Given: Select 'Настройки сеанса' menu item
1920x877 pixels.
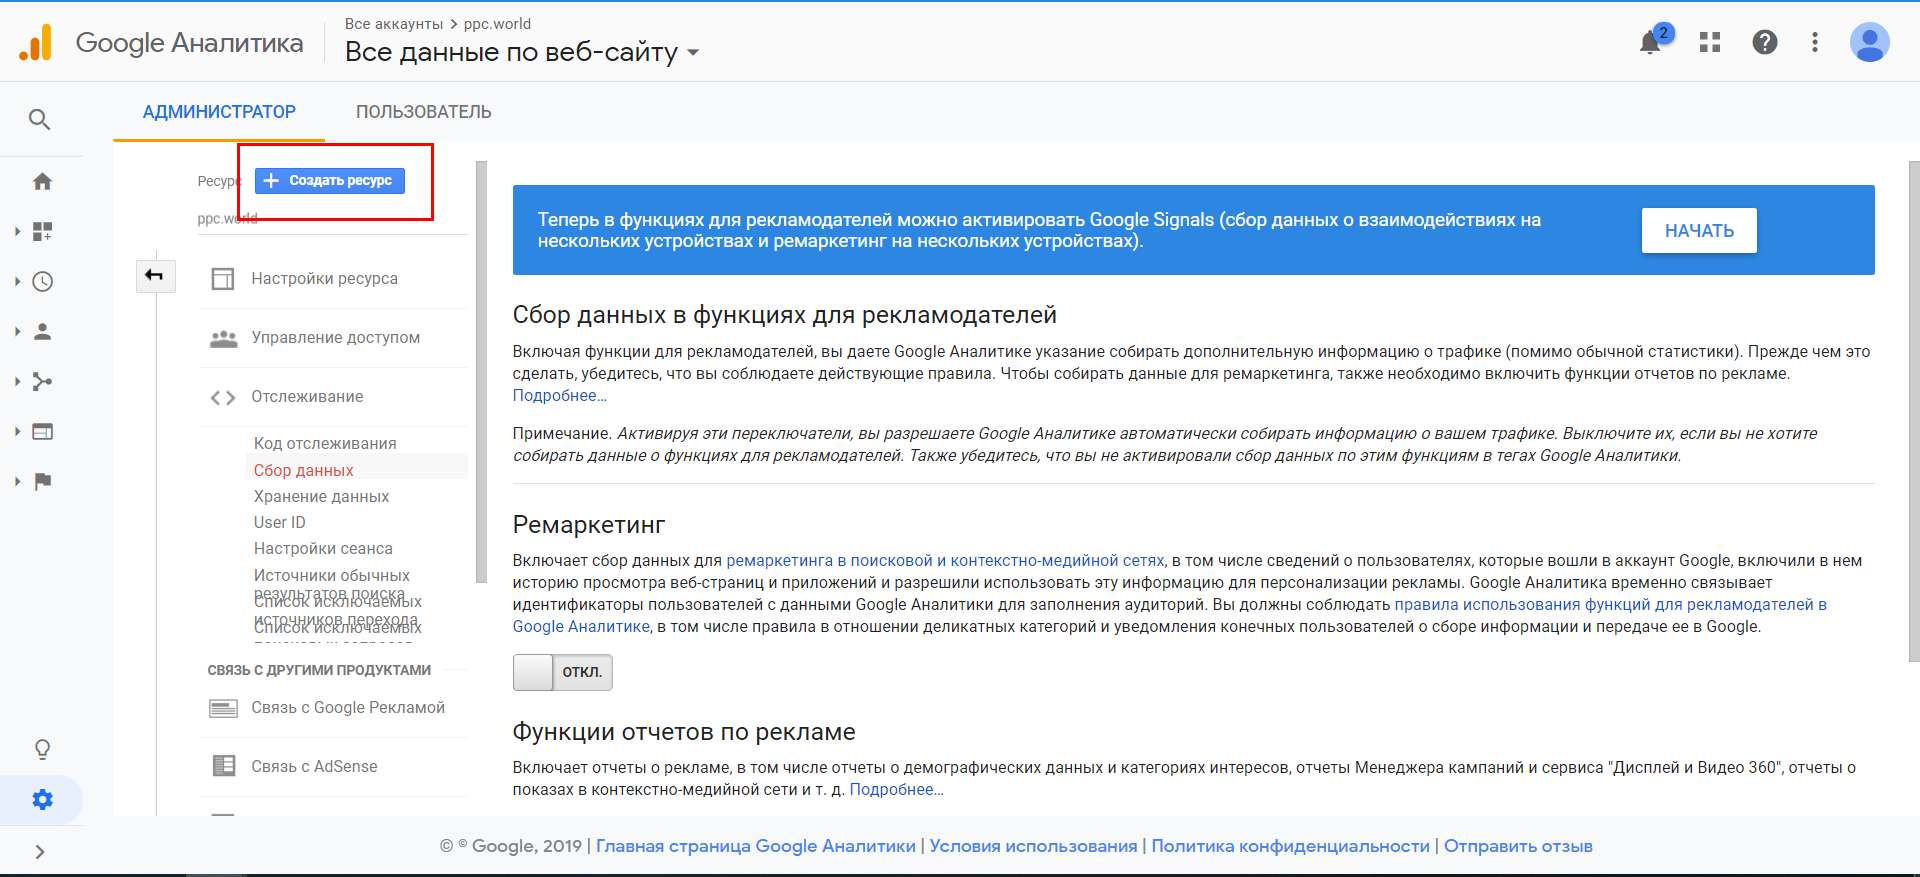Looking at the screenshot, I should [323, 548].
